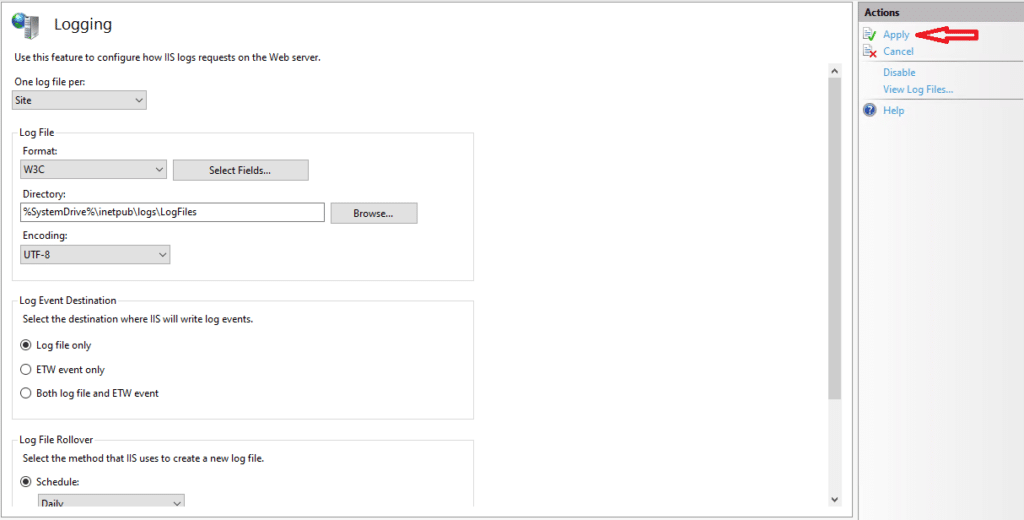Image resolution: width=1024 pixels, height=520 pixels.
Task: Expand the W3C format dropdown
Action: point(93,170)
